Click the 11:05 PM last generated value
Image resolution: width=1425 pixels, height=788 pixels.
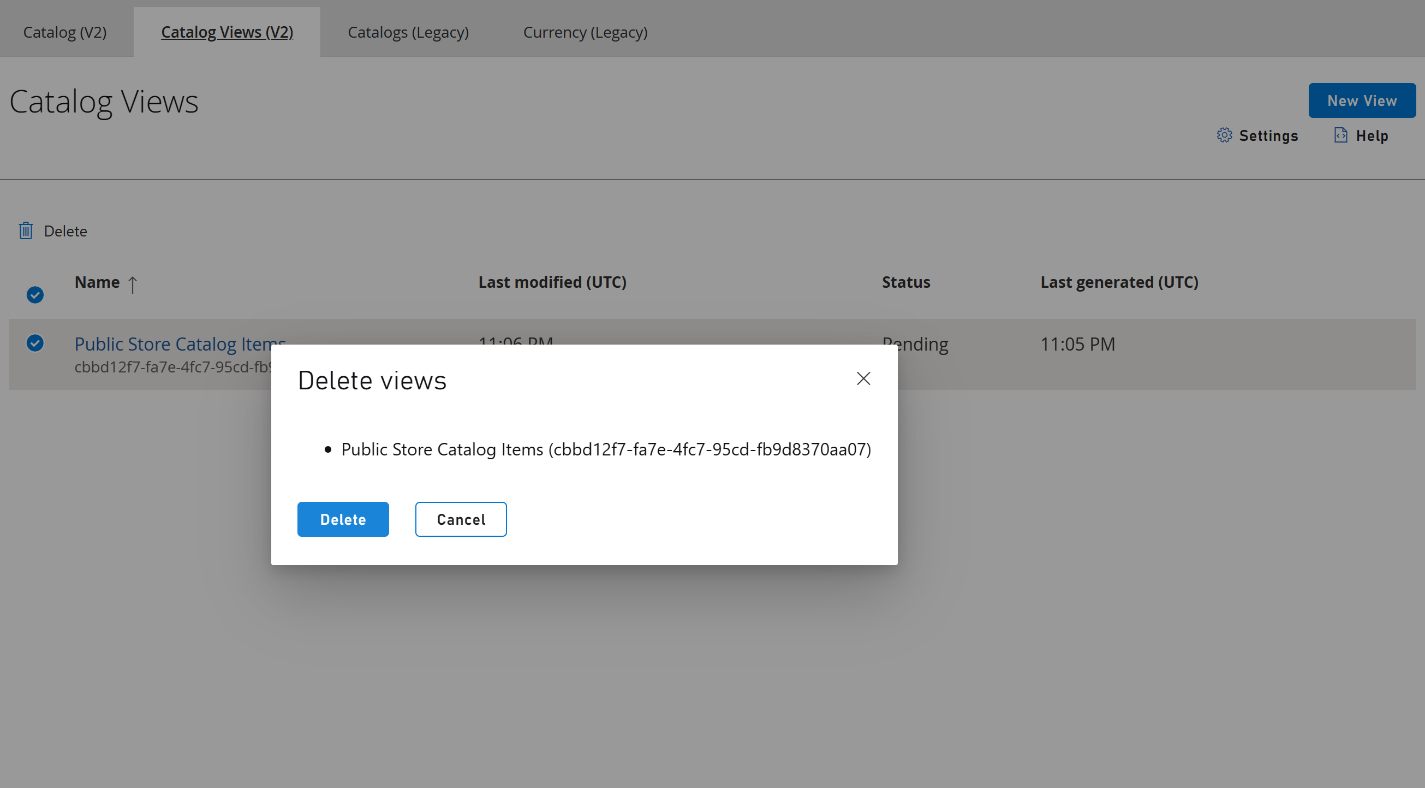point(1077,344)
